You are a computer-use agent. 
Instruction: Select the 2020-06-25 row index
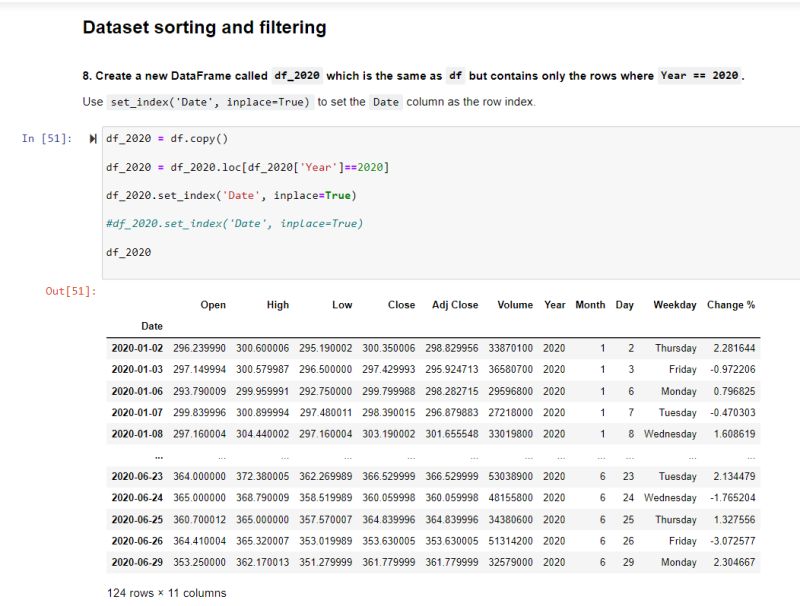click(x=137, y=519)
